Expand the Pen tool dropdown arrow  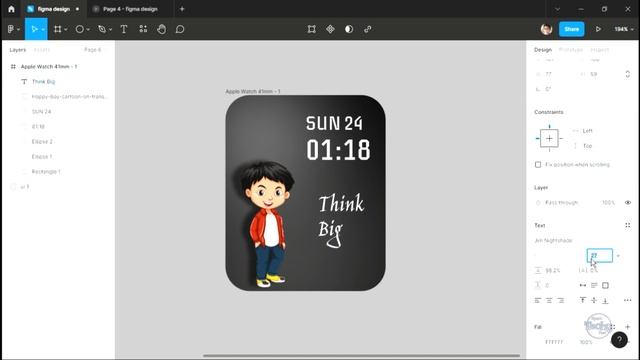tap(110, 29)
